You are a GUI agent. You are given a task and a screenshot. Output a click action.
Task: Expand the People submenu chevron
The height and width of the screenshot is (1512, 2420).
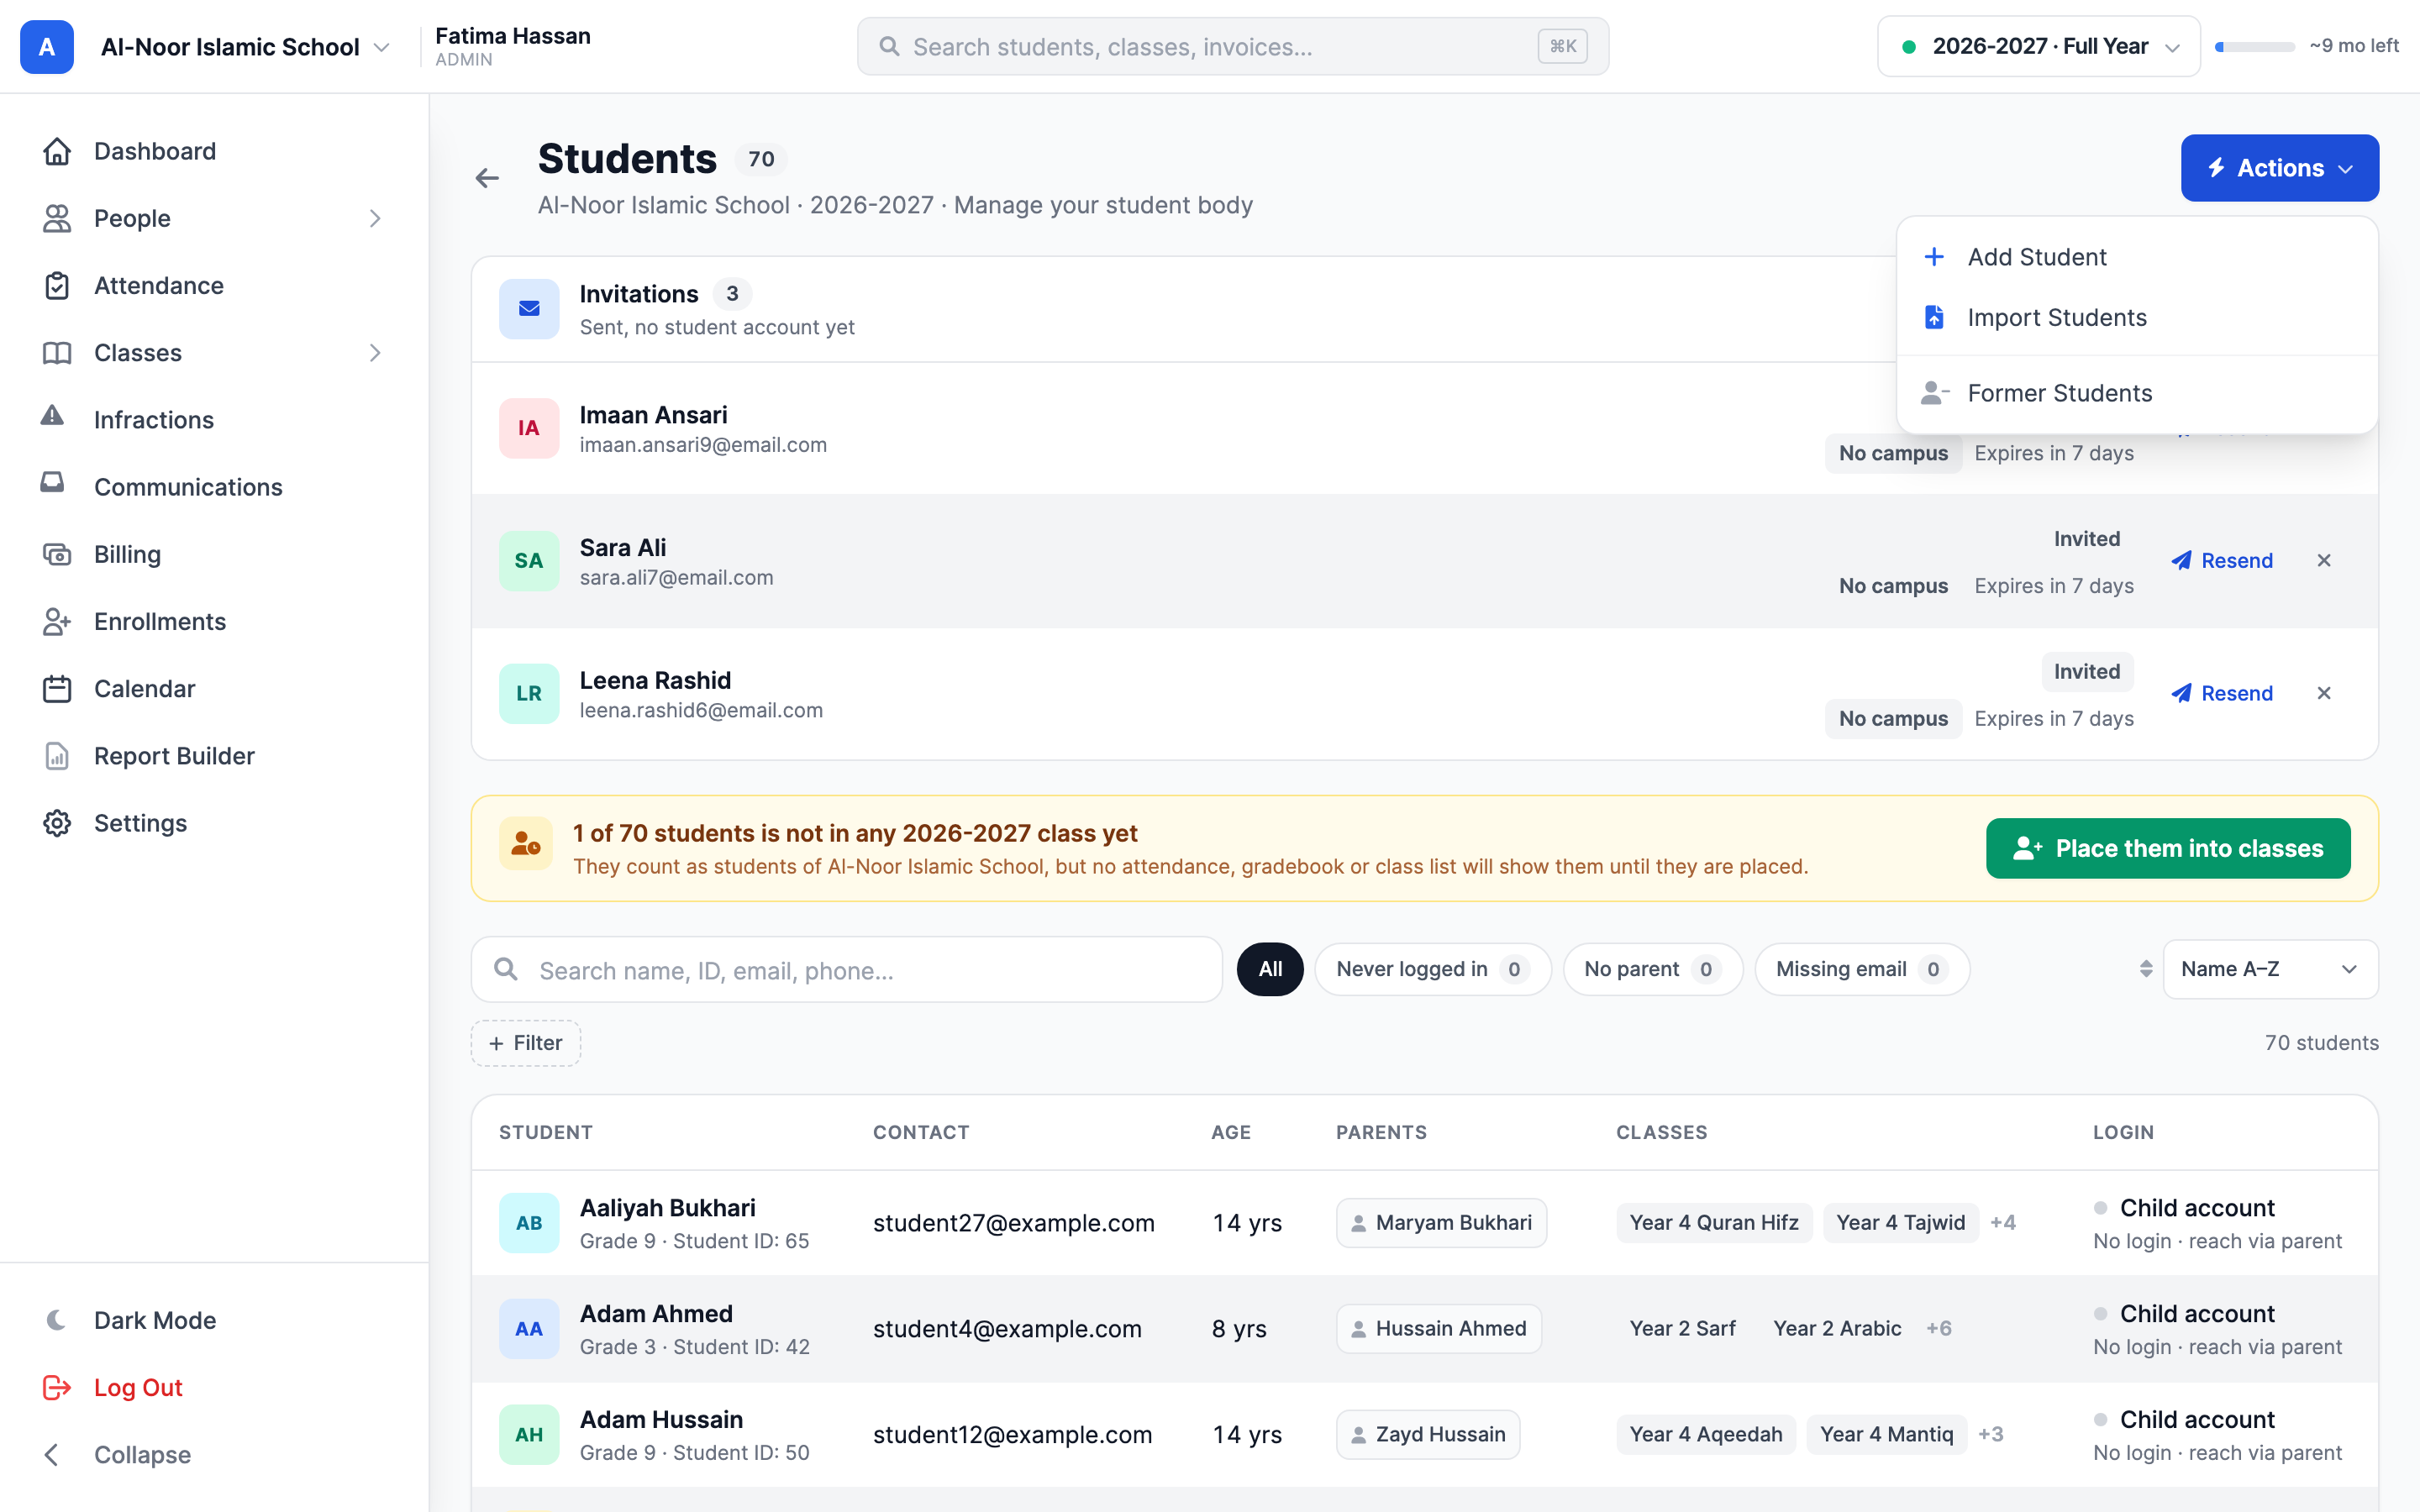coord(375,218)
